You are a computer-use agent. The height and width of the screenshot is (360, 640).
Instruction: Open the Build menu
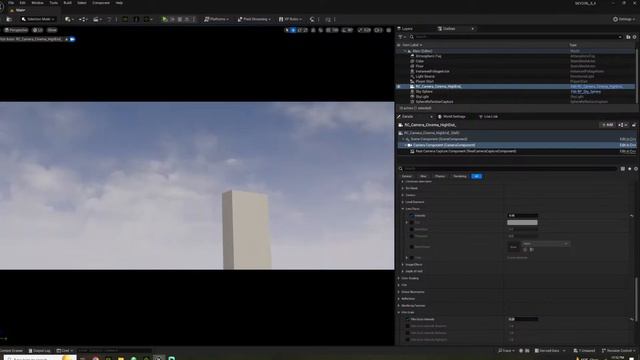coord(67,3)
